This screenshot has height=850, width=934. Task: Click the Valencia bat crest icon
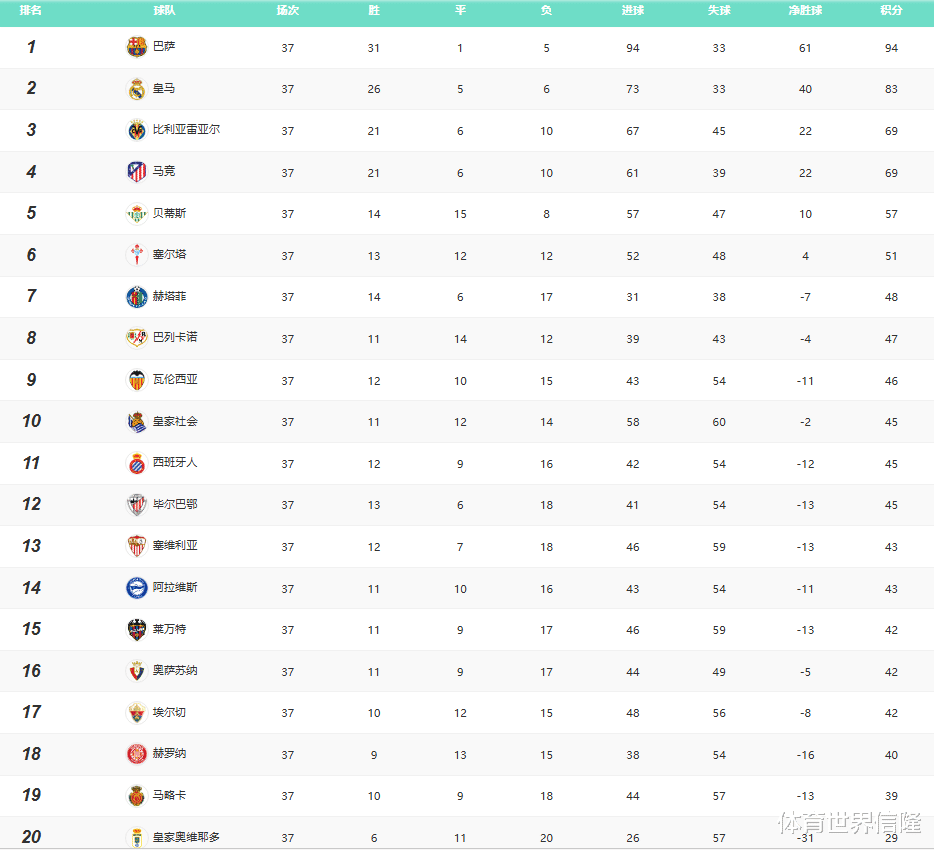(136, 380)
